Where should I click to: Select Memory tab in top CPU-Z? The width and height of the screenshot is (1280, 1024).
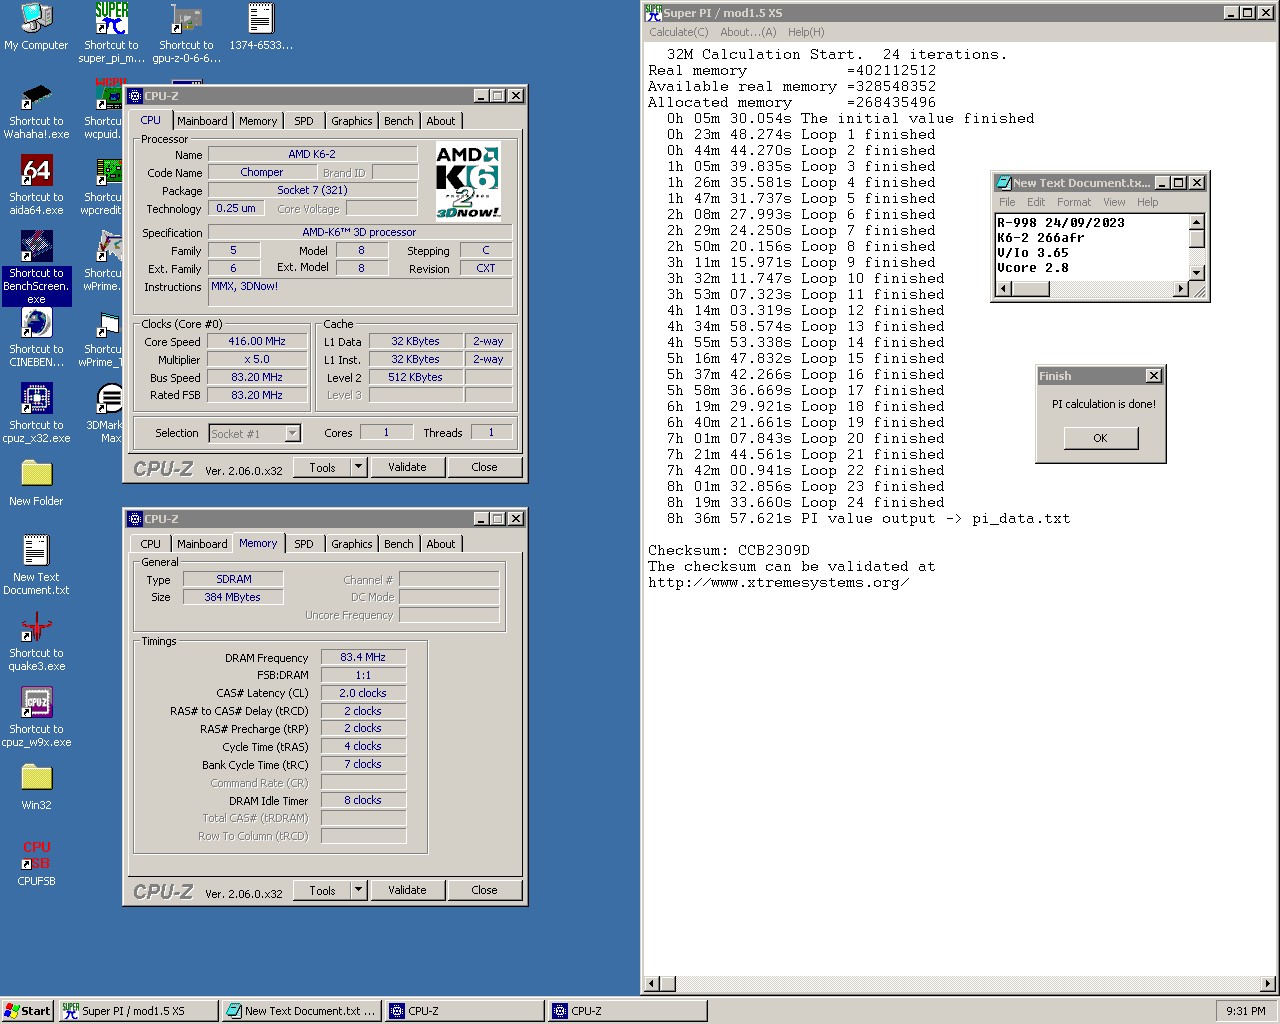point(258,121)
